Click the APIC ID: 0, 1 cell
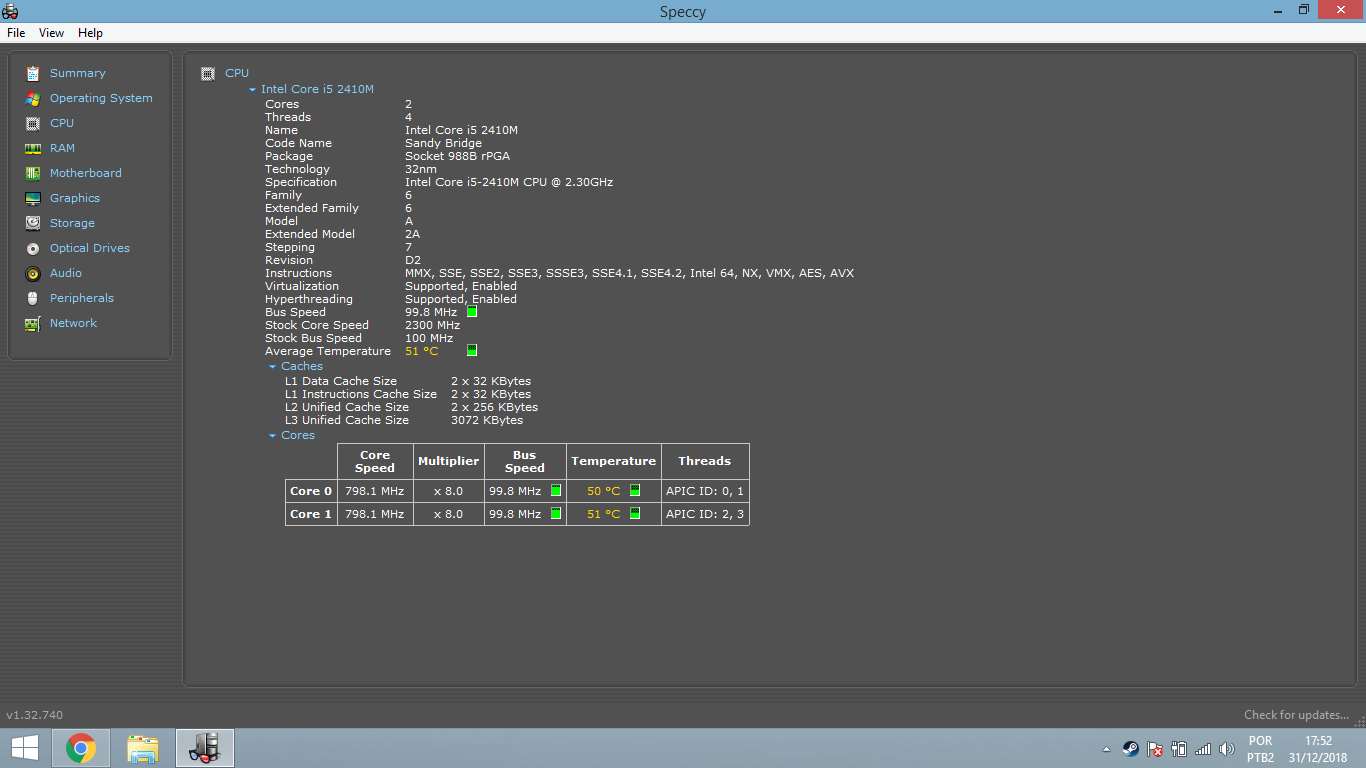 point(705,491)
